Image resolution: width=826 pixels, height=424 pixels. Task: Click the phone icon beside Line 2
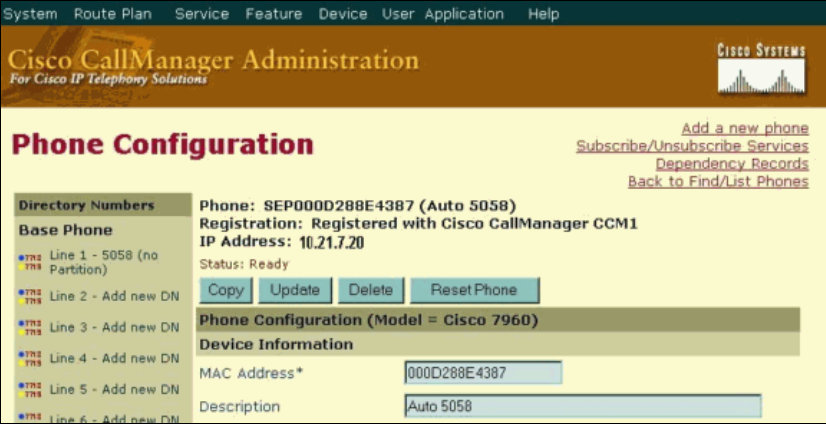click(30, 297)
